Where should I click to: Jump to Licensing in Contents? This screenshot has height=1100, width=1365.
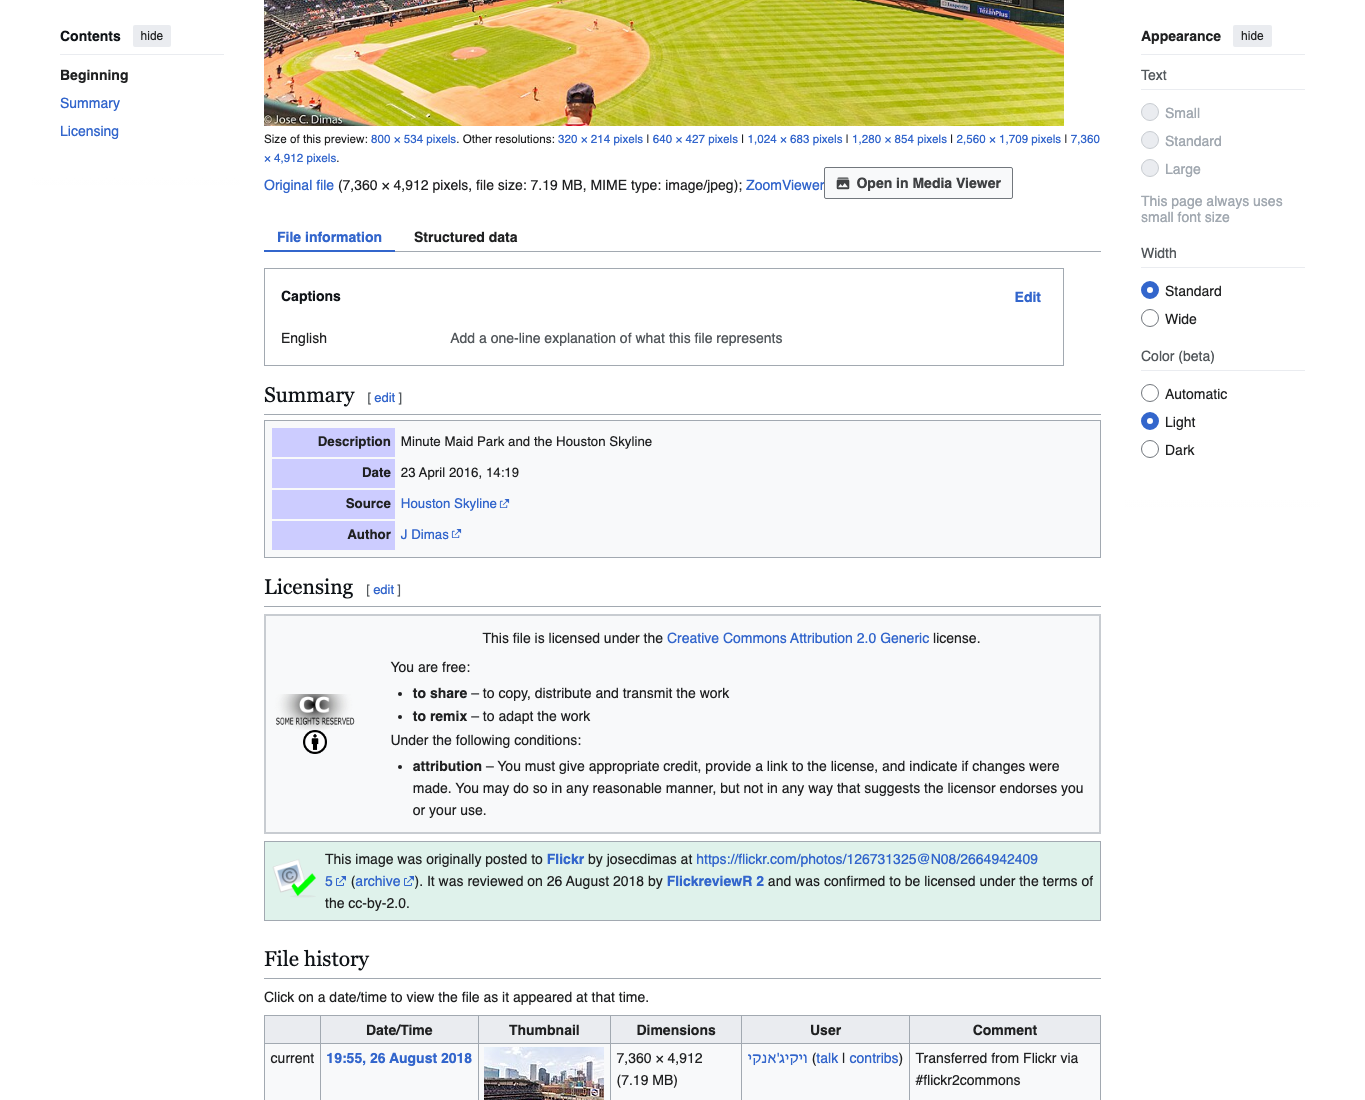tap(89, 131)
